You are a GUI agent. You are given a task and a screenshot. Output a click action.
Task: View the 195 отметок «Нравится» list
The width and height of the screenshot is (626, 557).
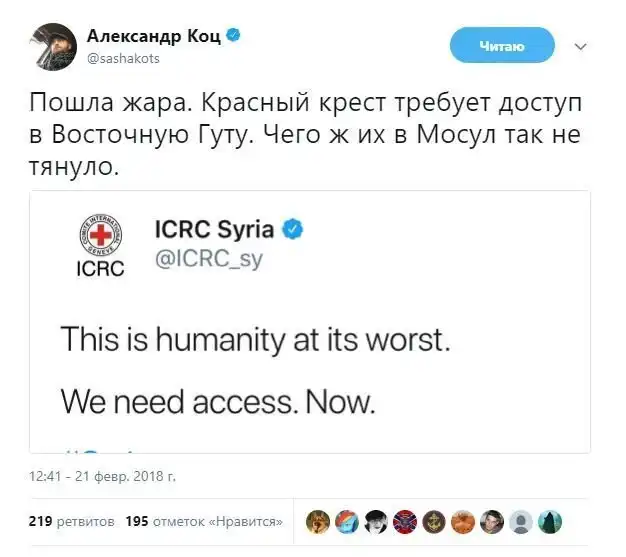click(x=204, y=521)
